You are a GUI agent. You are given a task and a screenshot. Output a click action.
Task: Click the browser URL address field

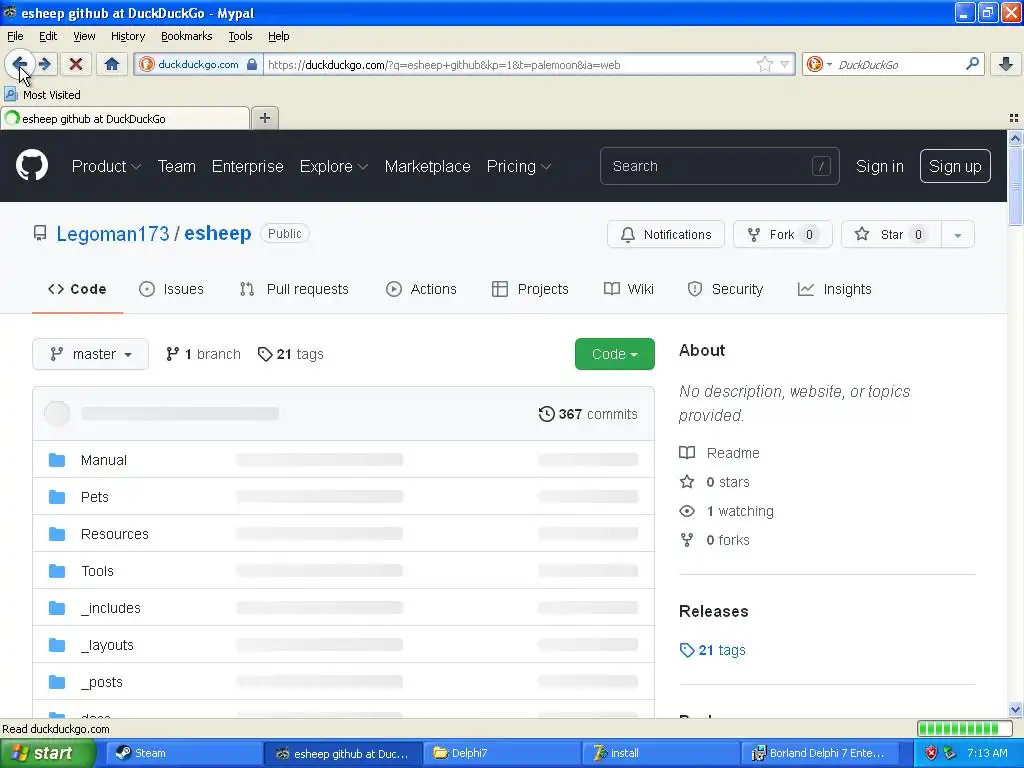click(509, 64)
